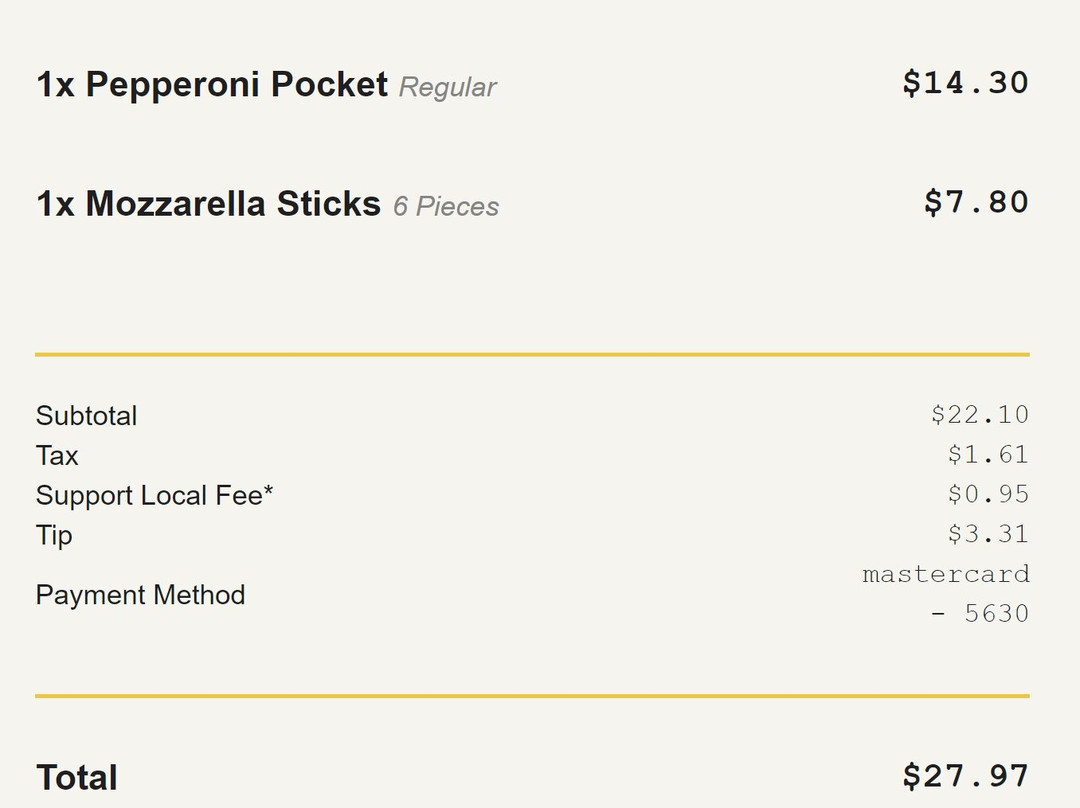Select the $7.80 item price

pyautogui.click(x=976, y=202)
